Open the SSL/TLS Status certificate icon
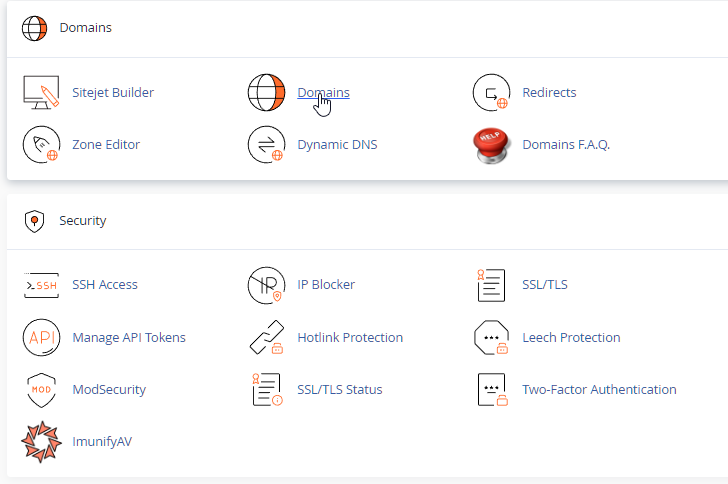This screenshot has height=484, width=728. [267, 389]
